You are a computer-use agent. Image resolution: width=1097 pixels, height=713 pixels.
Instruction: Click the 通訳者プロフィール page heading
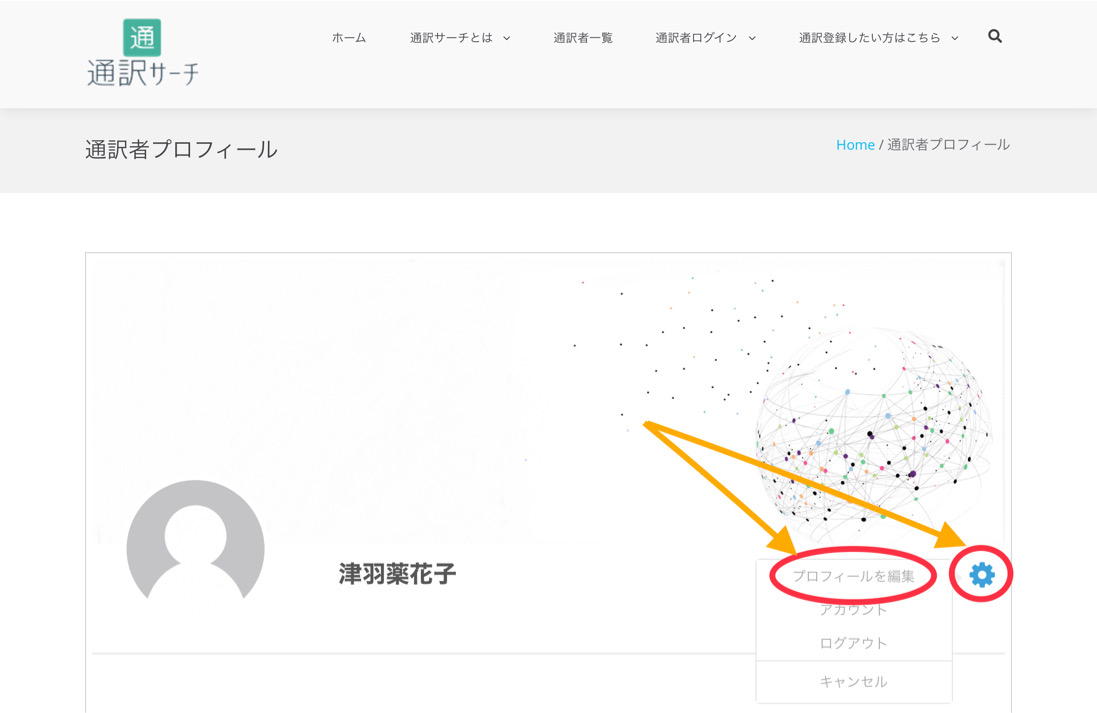click(181, 150)
